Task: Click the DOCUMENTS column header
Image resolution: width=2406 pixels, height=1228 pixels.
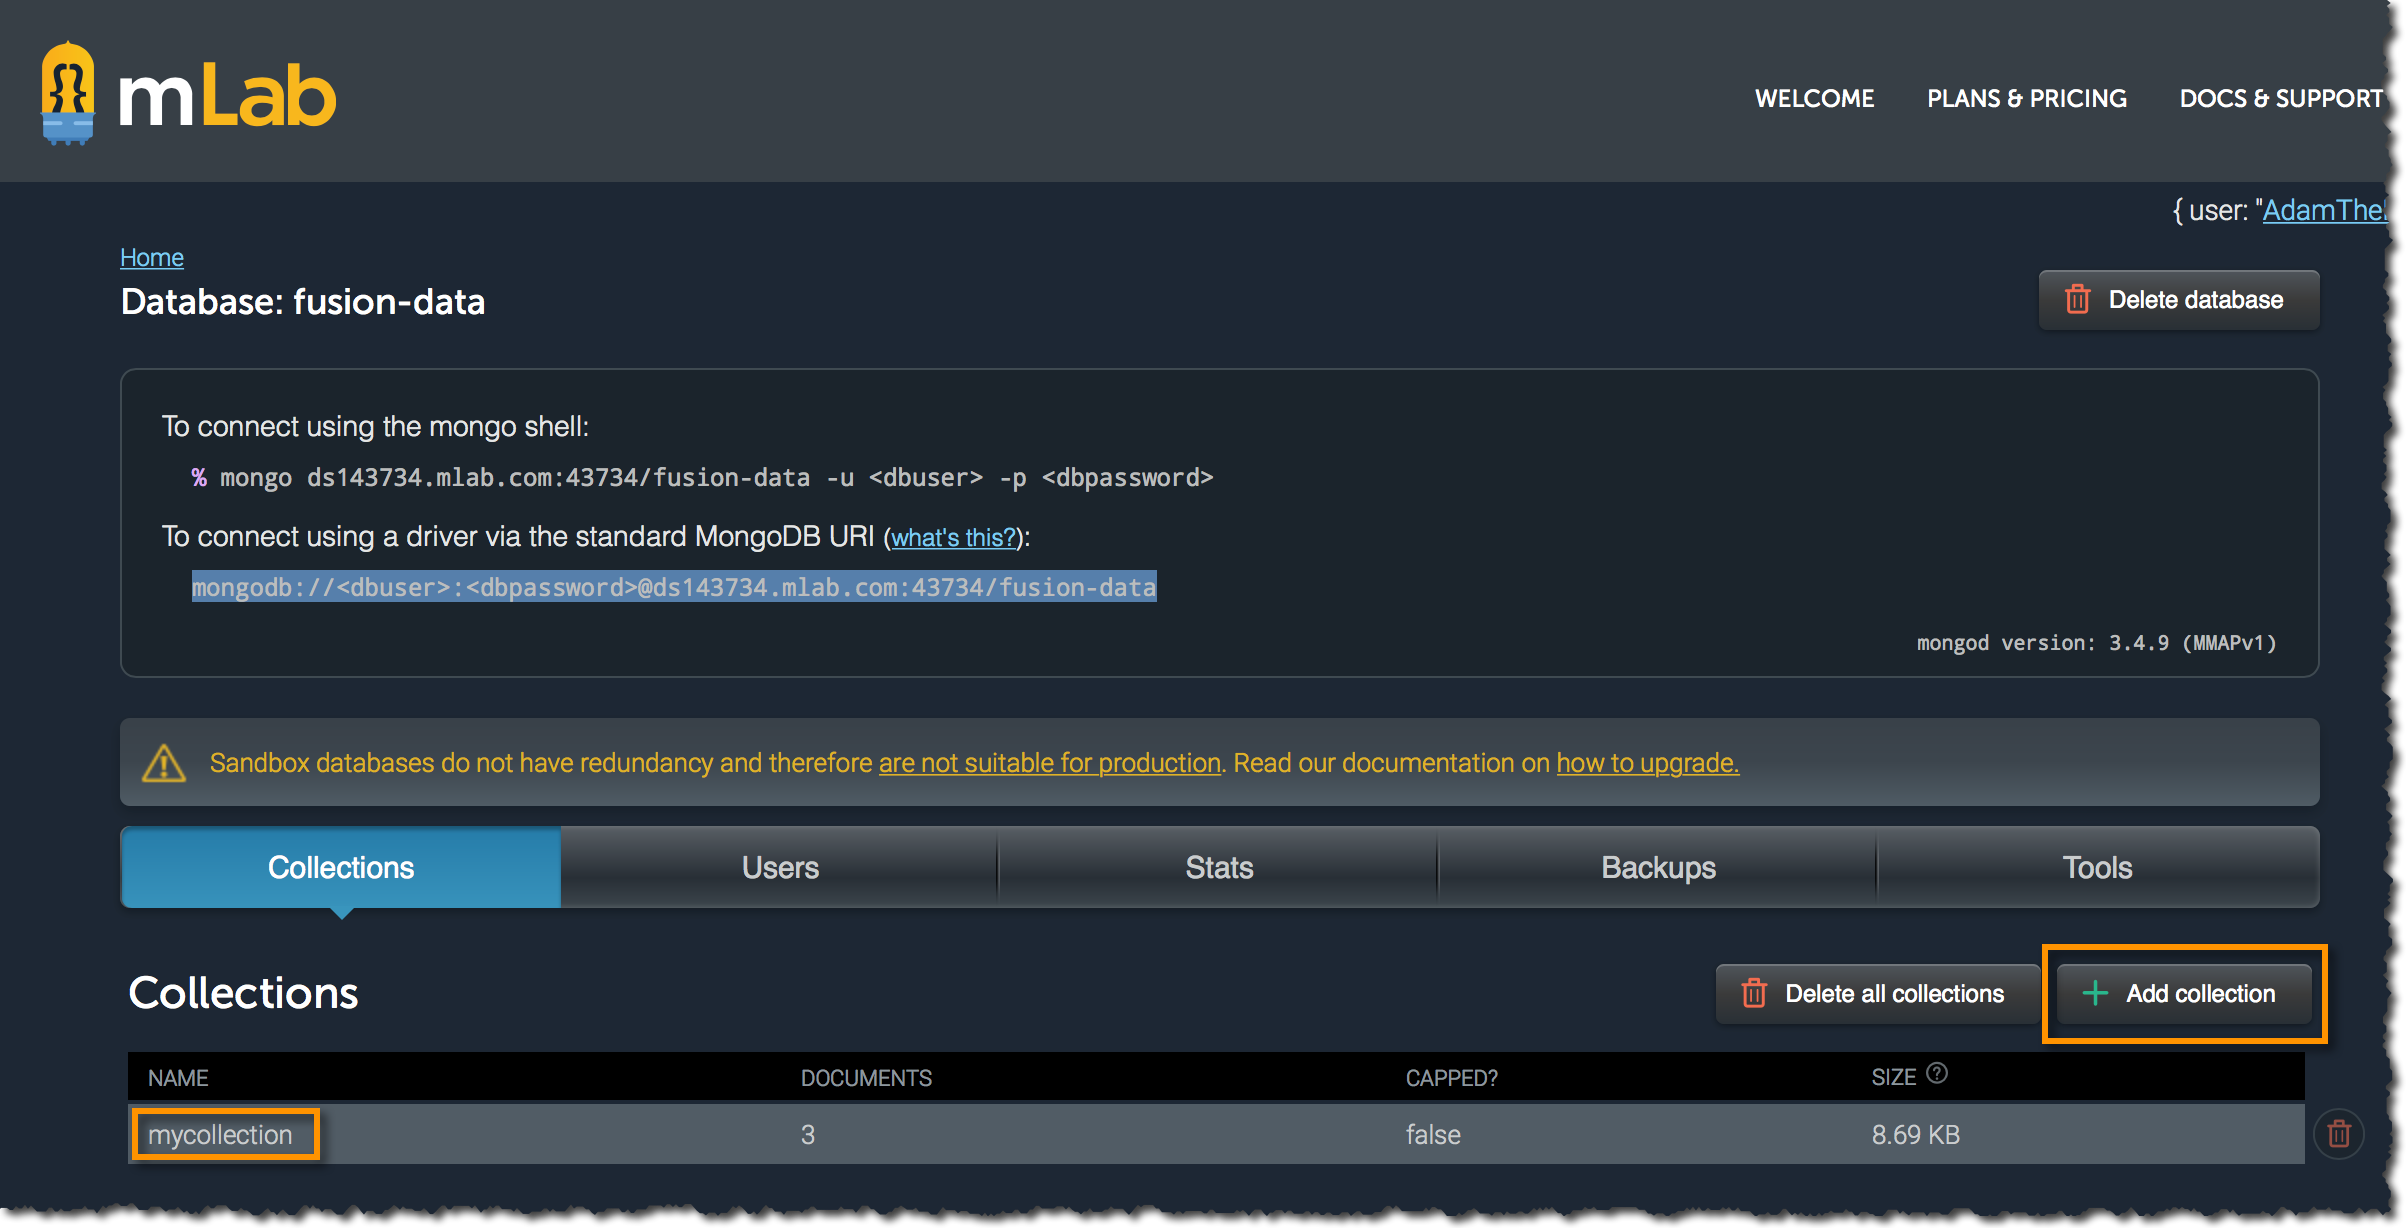Action: click(866, 1078)
